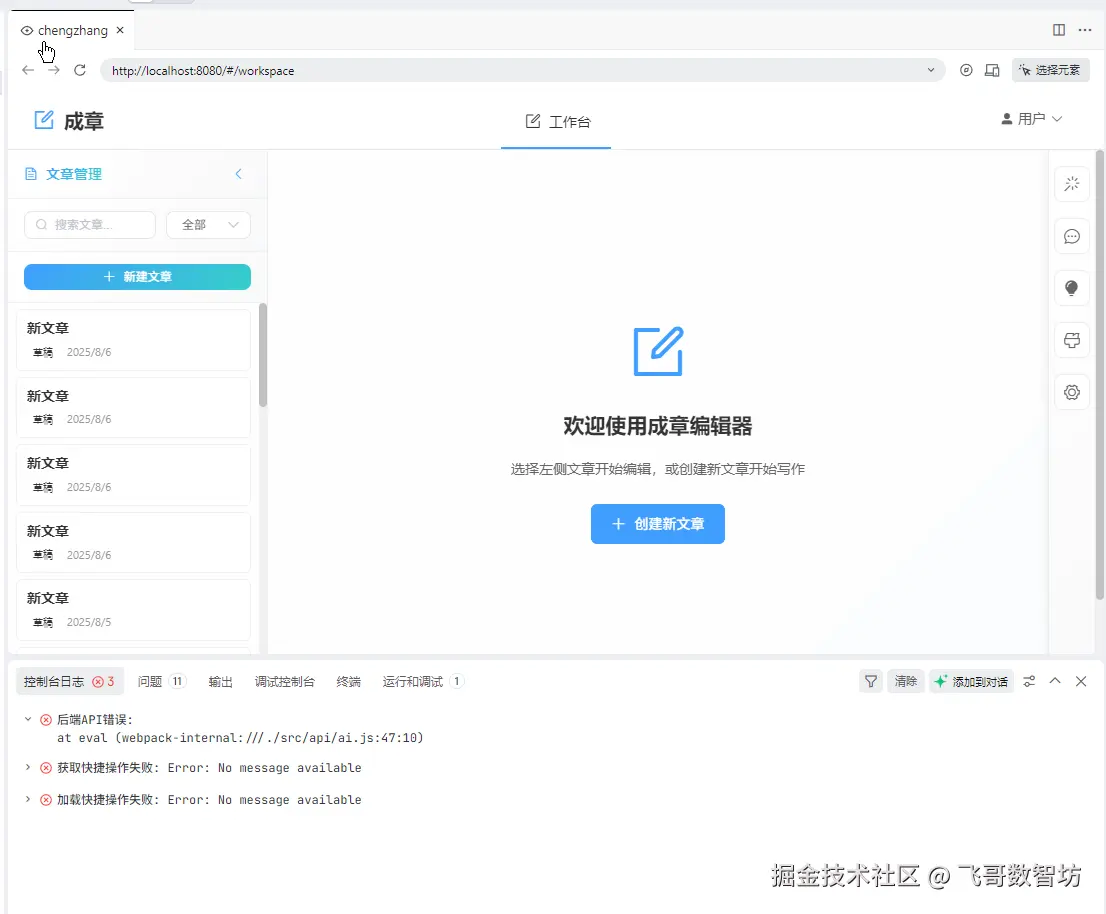Screen dimensions: 1106x914
Task: Open the 用户 account dropdown
Action: 1031,119
